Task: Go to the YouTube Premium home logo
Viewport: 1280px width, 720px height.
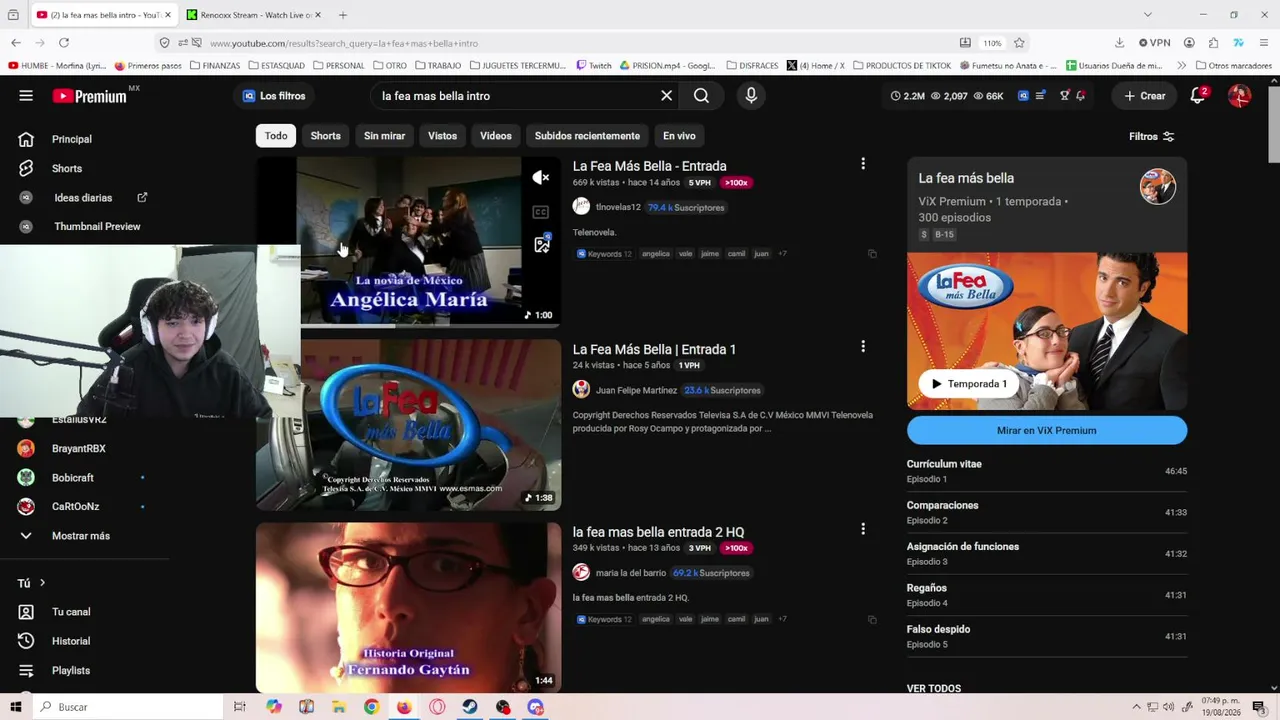Action: coord(90,96)
